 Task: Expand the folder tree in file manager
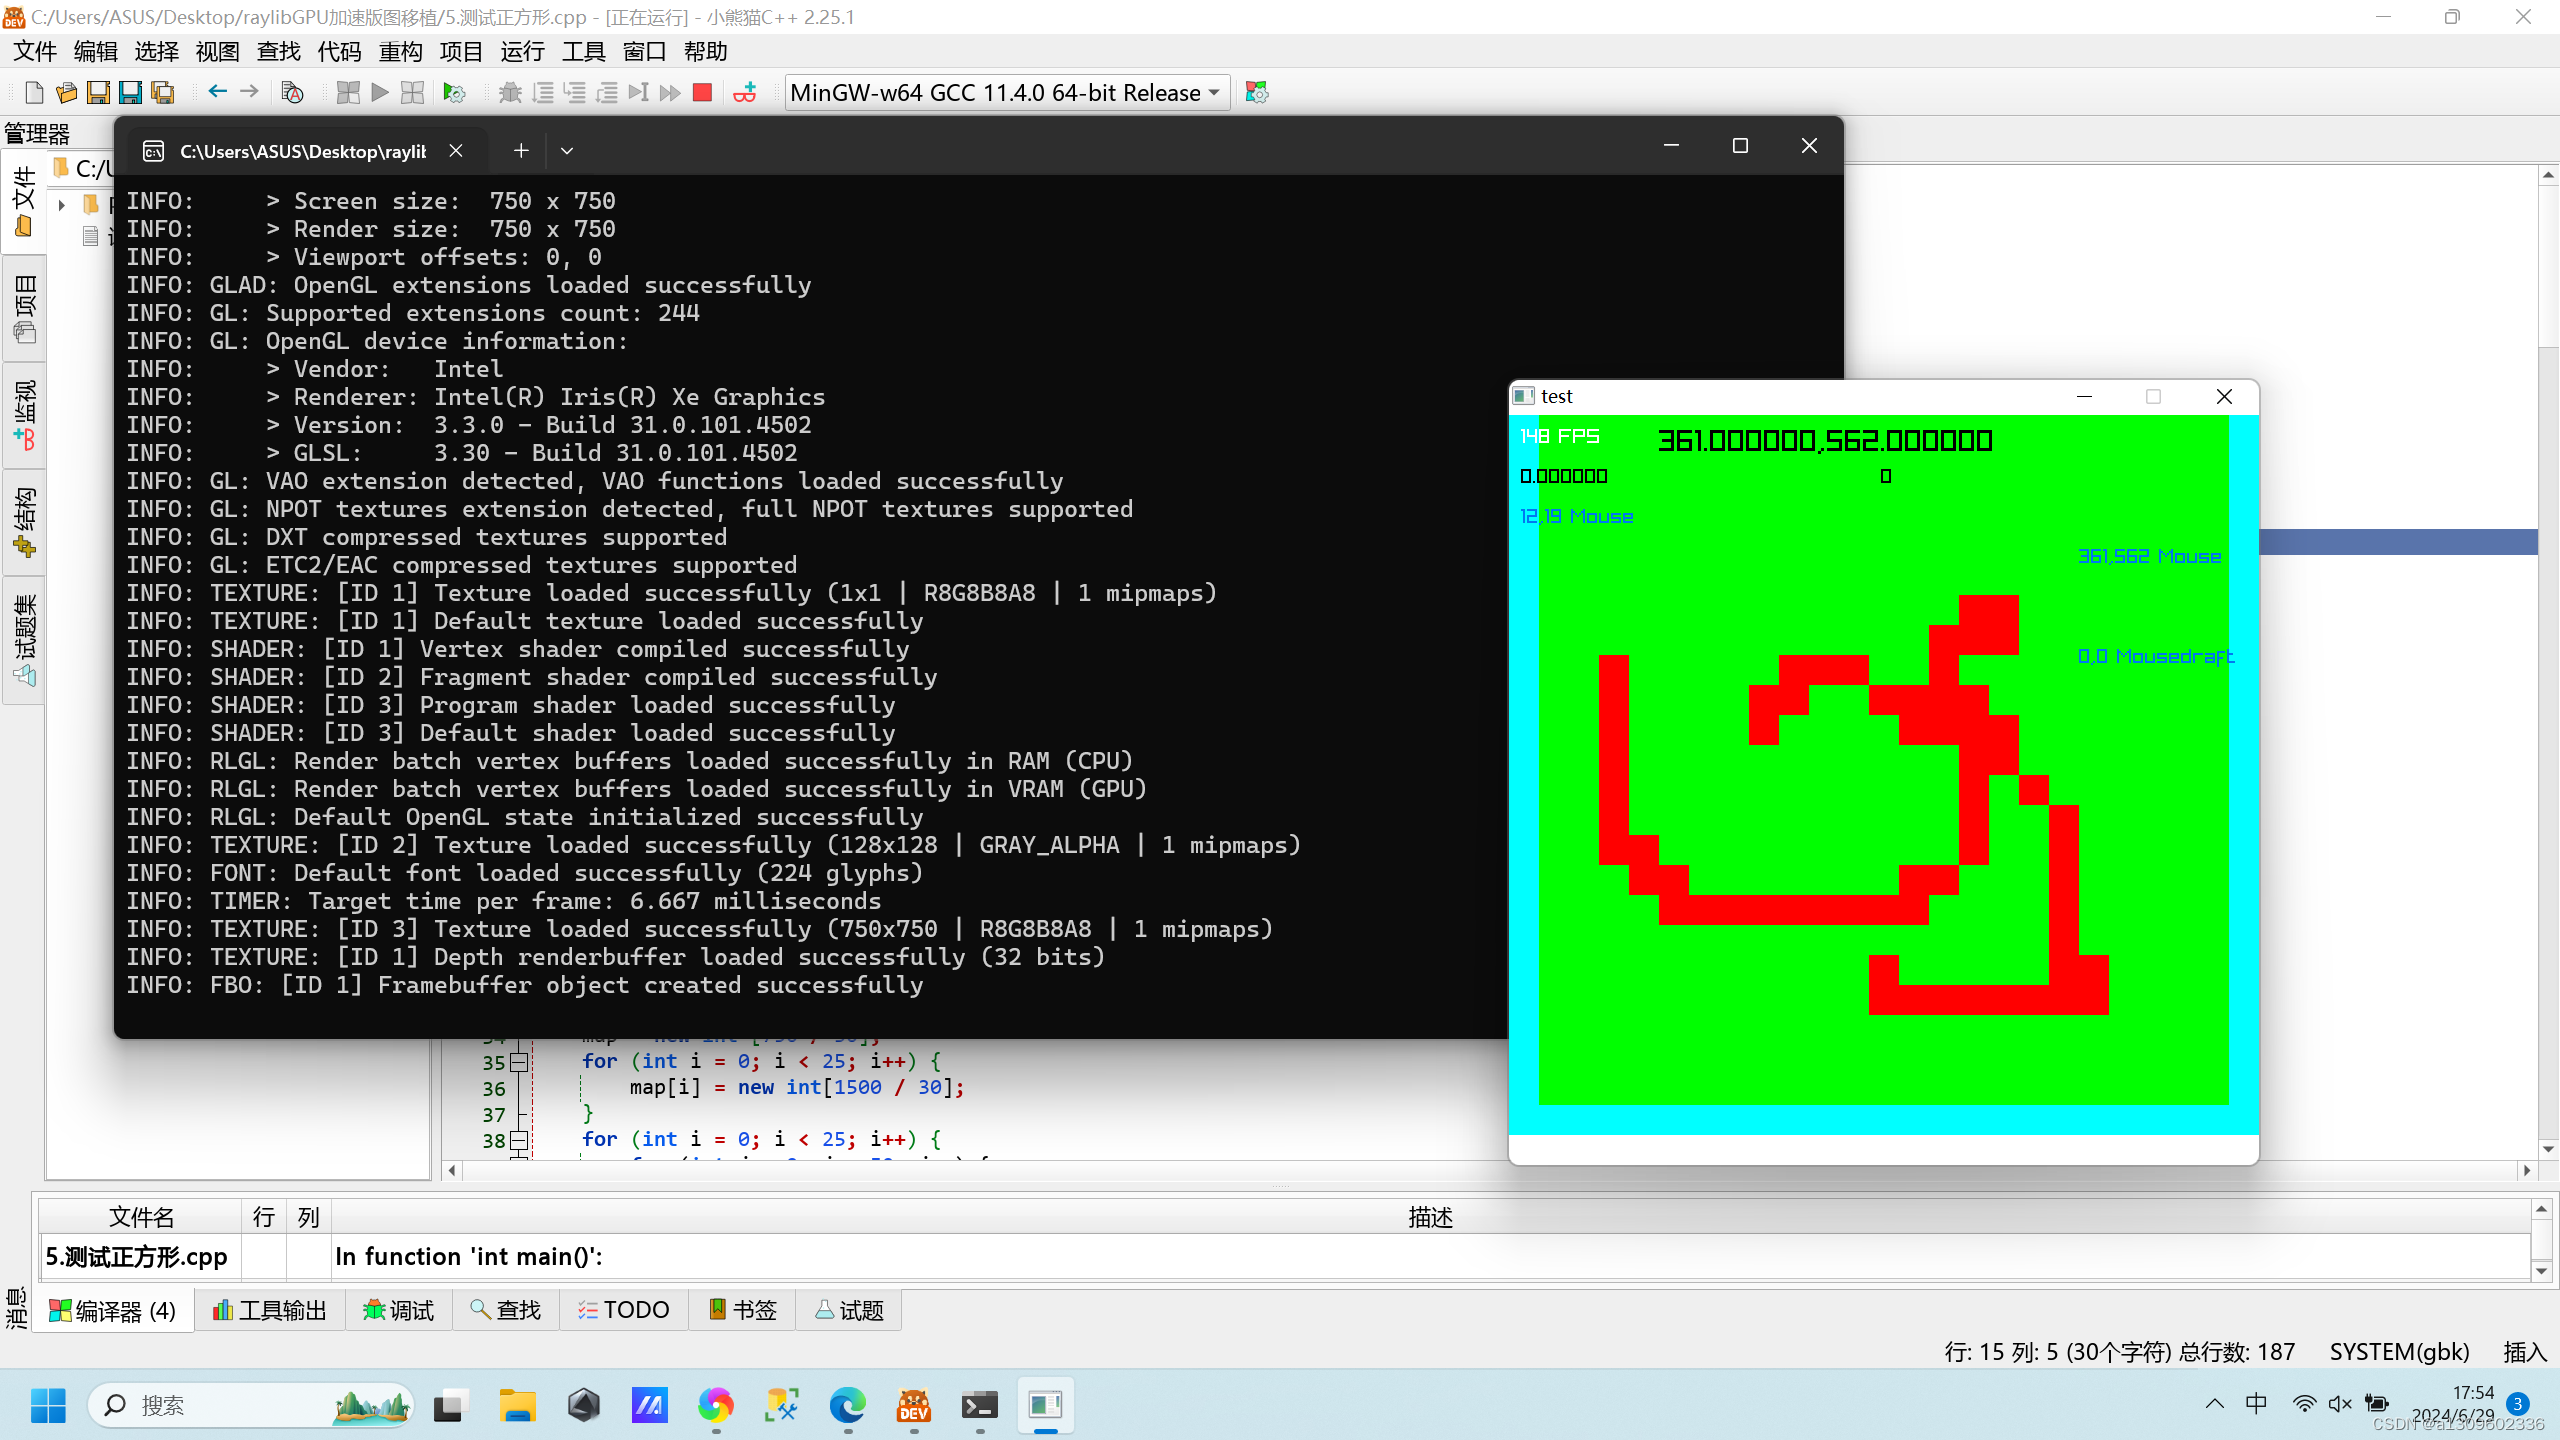click(62, 205)
